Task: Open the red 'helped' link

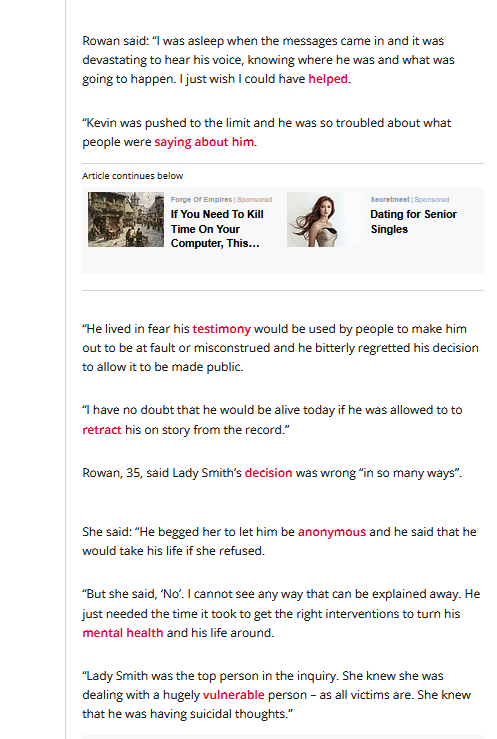Action: click(328, 79)
